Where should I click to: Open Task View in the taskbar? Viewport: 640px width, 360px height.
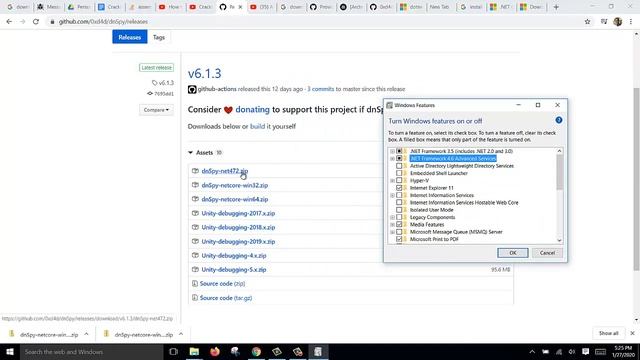click(x=173, y=351)
